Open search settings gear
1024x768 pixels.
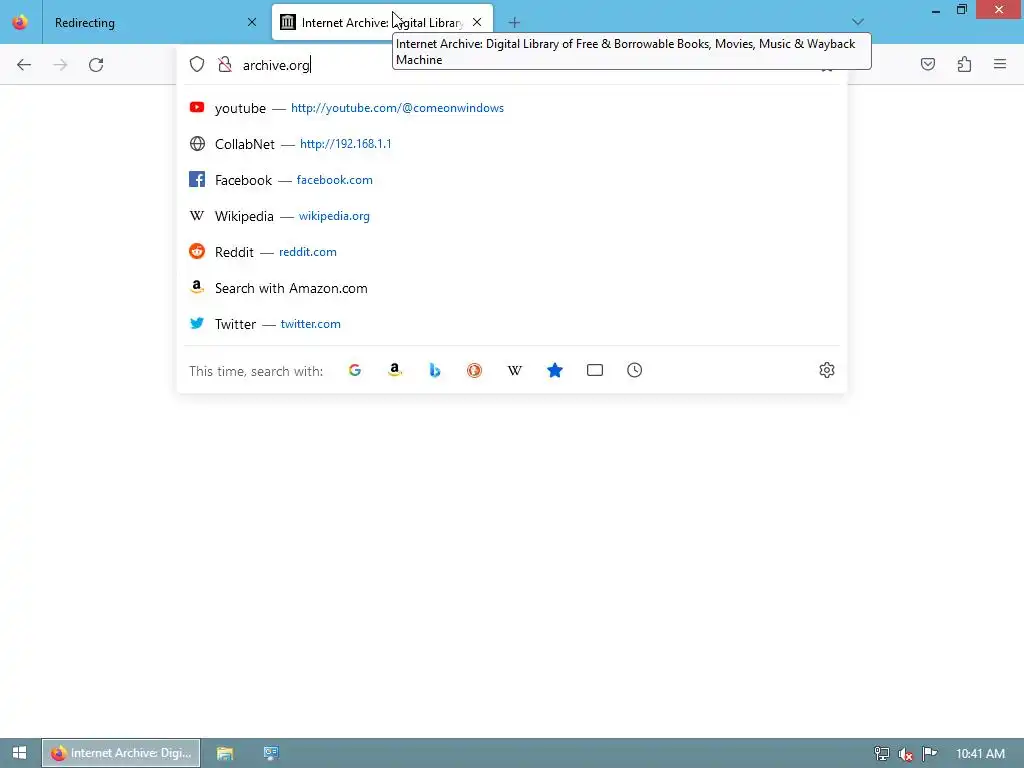click(827, 370)
